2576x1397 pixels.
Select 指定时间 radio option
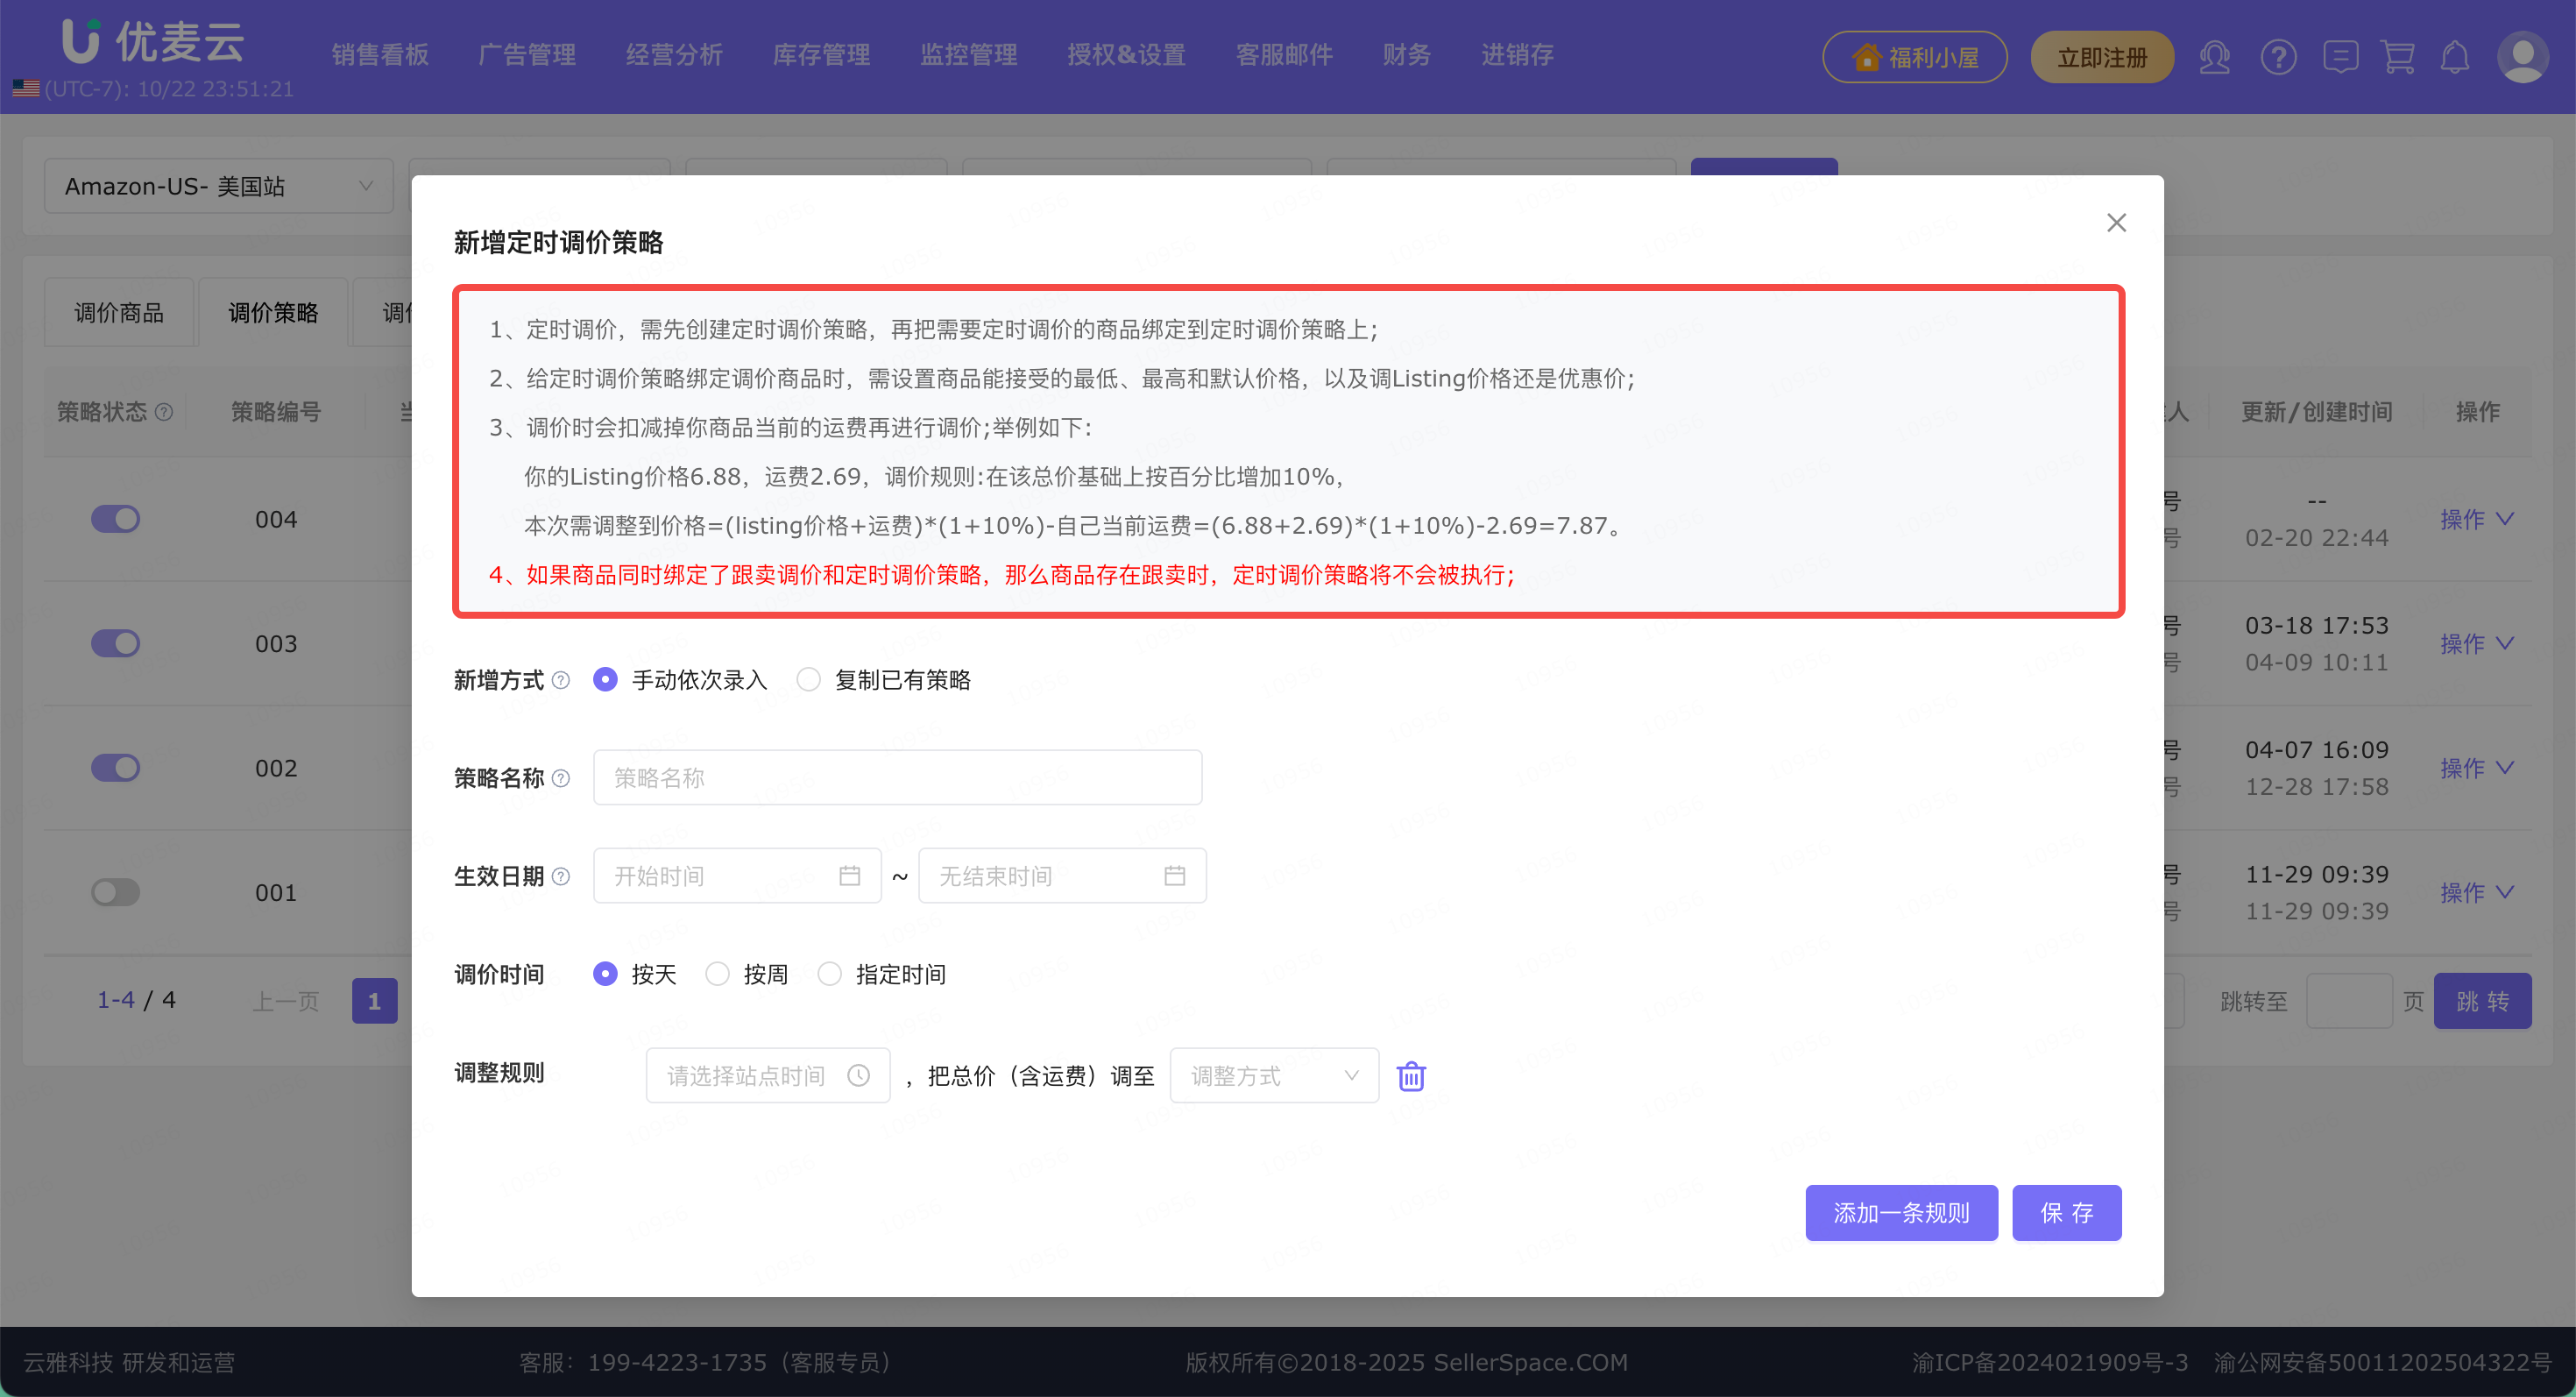click(x=829, y=974)
